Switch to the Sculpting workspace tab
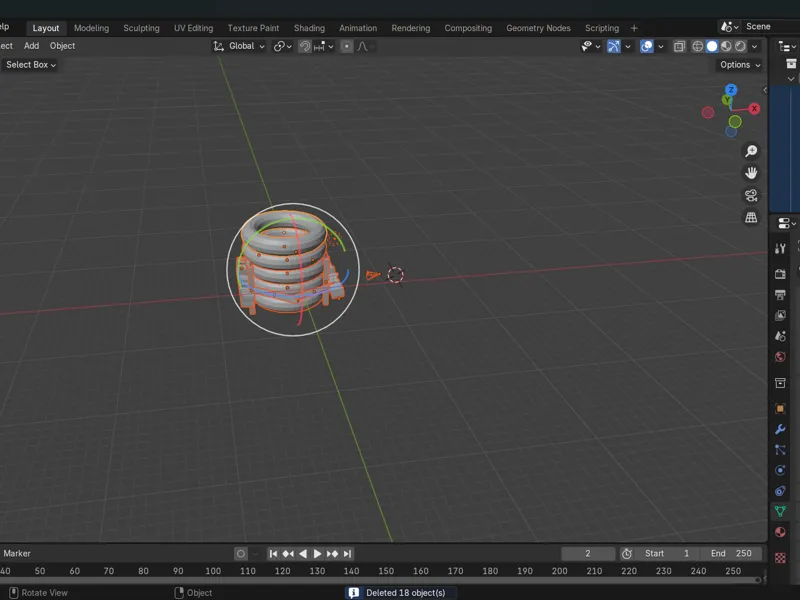Screen dimensions: 800x600 pos(141,28)
